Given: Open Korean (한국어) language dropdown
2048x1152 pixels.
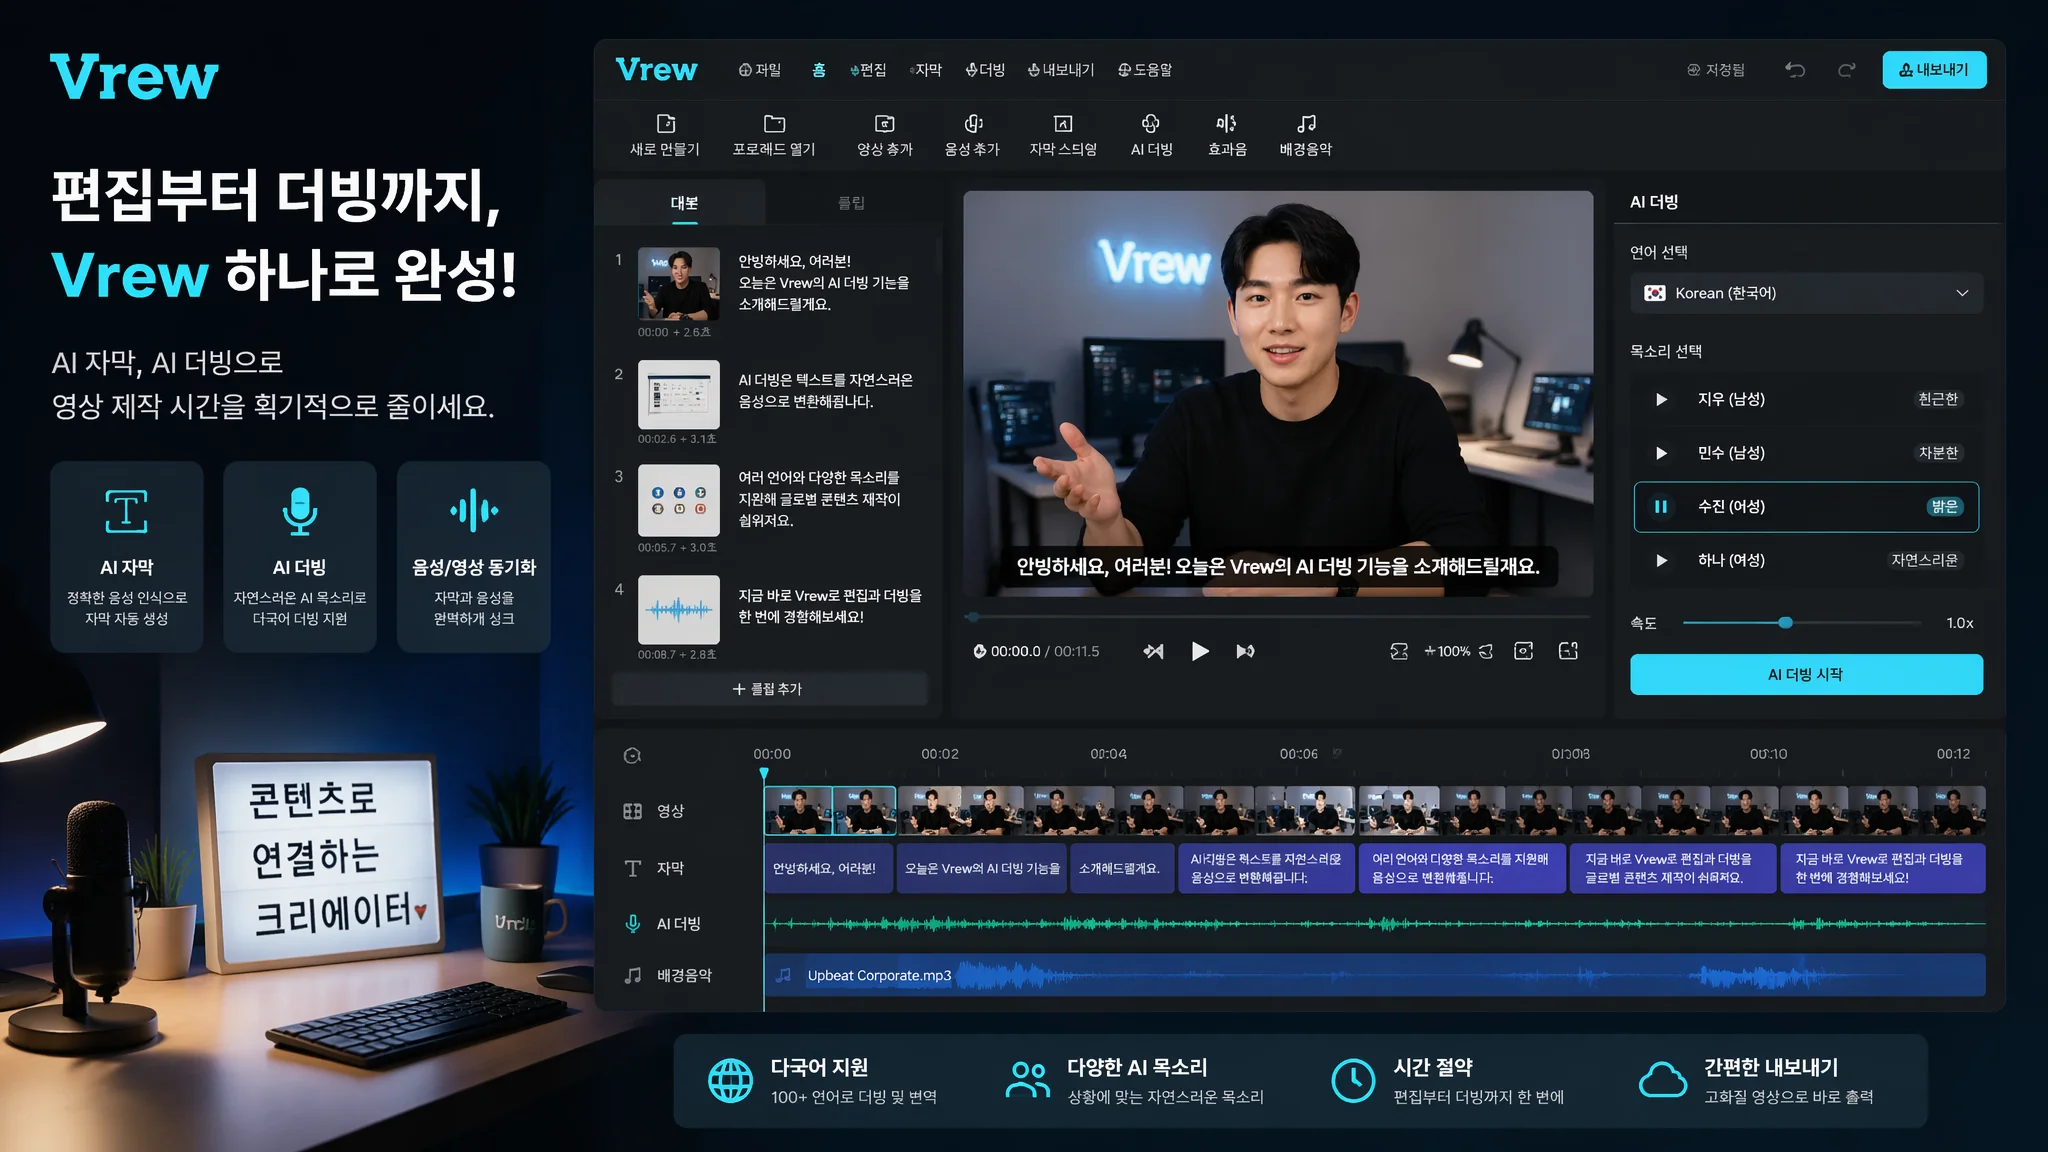Looking at the screenshot, I should point(1806,293).
